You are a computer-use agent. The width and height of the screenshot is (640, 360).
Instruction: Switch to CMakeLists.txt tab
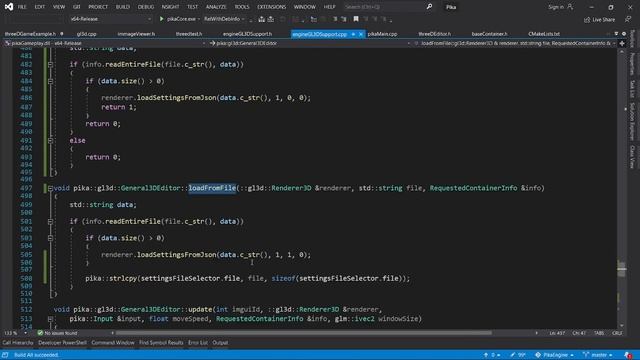[544, 34]
